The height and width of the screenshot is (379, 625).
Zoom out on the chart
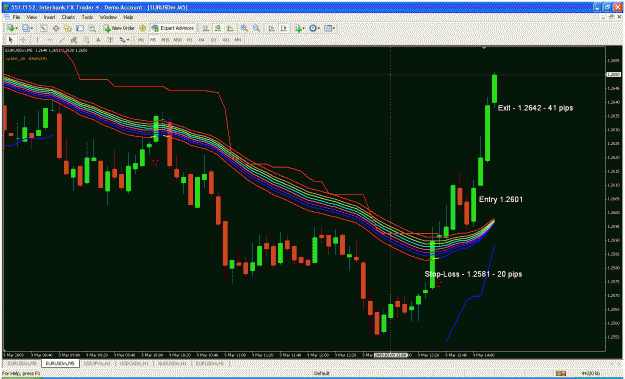click(256, 28)
